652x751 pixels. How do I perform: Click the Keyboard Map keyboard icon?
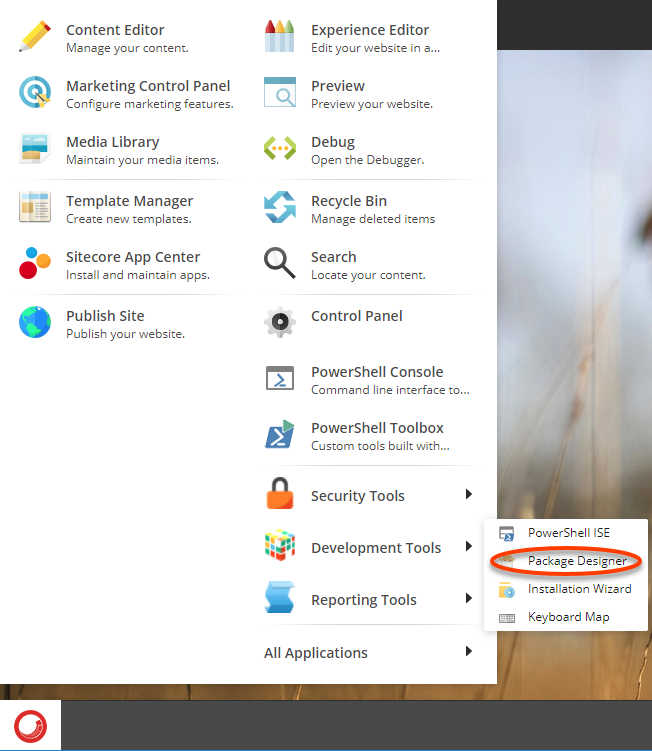(x=507, y=618)
